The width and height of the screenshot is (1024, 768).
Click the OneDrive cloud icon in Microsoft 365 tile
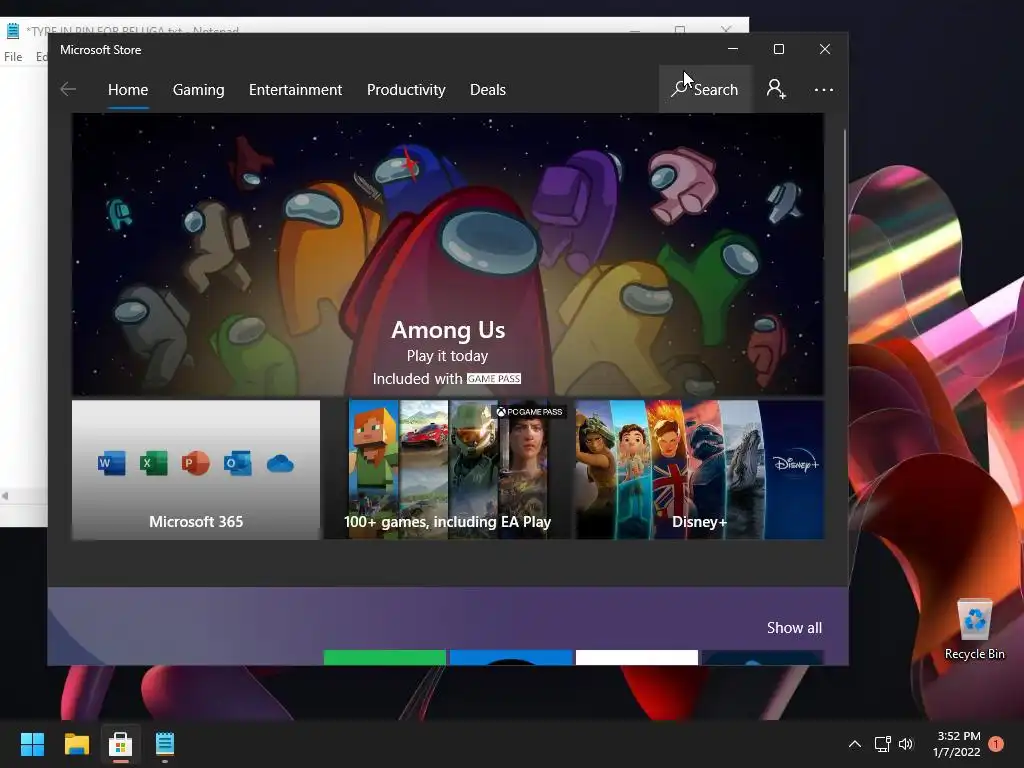pyautogui.click(x=280, y=464)
